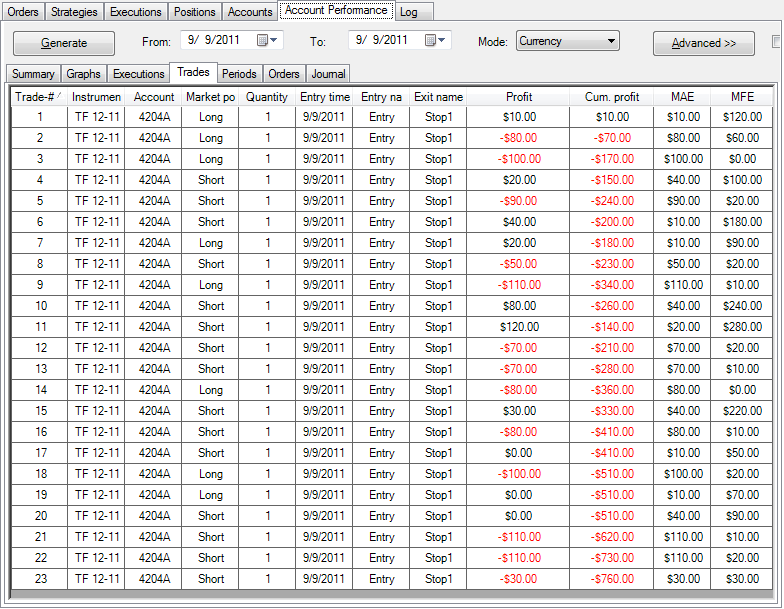784x609 pixels.
Task: Select the Trades sub-tab
Action: pos(193,72)
